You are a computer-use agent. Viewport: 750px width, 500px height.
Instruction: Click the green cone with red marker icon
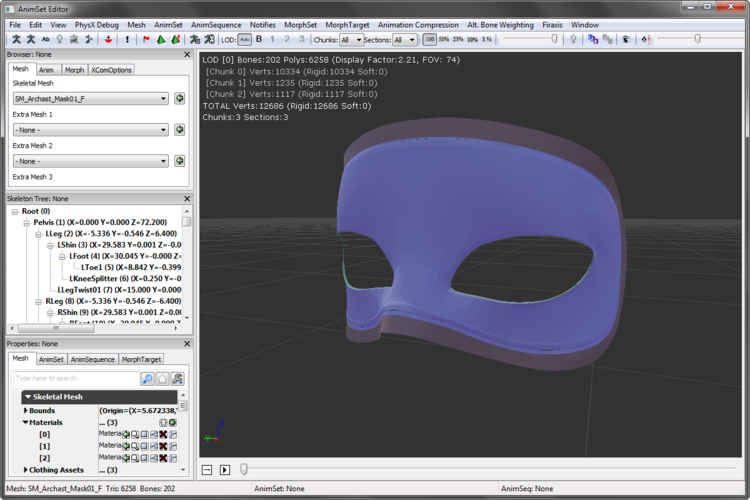point(176,39)
